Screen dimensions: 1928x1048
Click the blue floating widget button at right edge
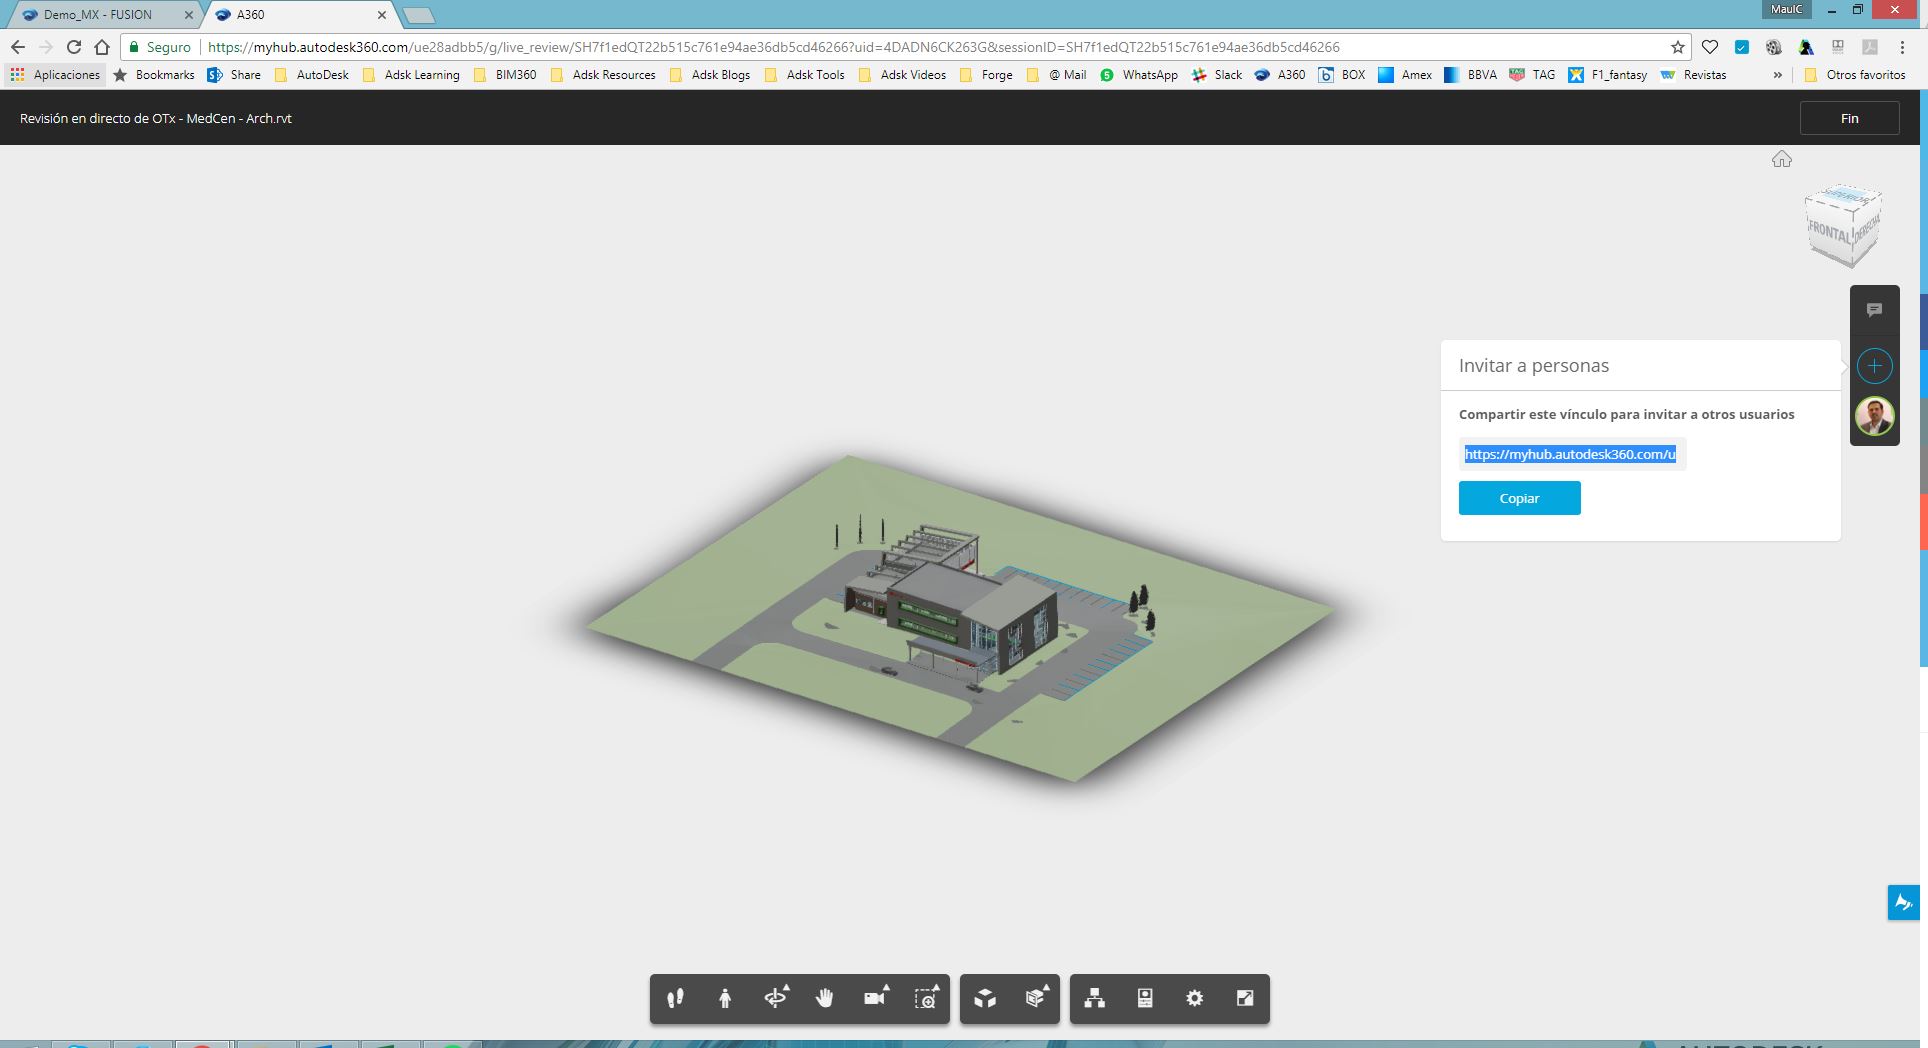[1903, 903]
